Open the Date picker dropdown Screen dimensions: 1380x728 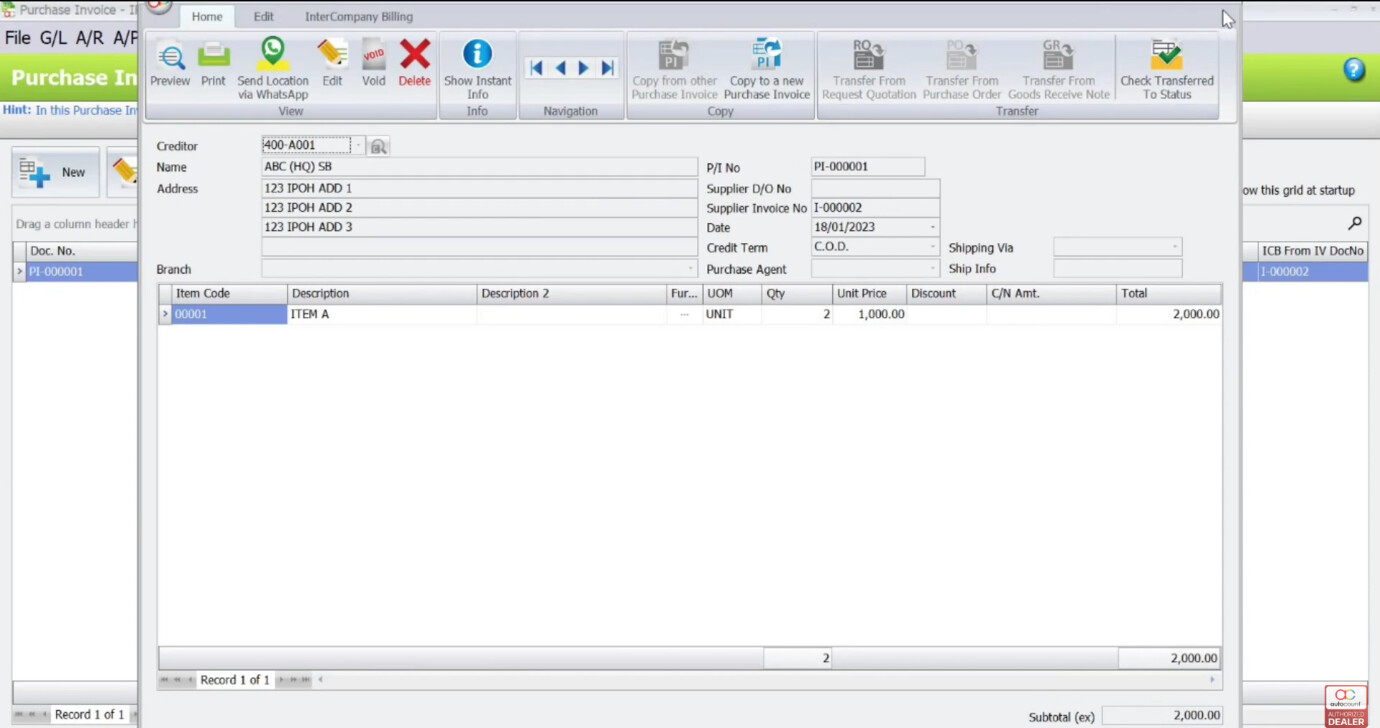coord(932,227)
